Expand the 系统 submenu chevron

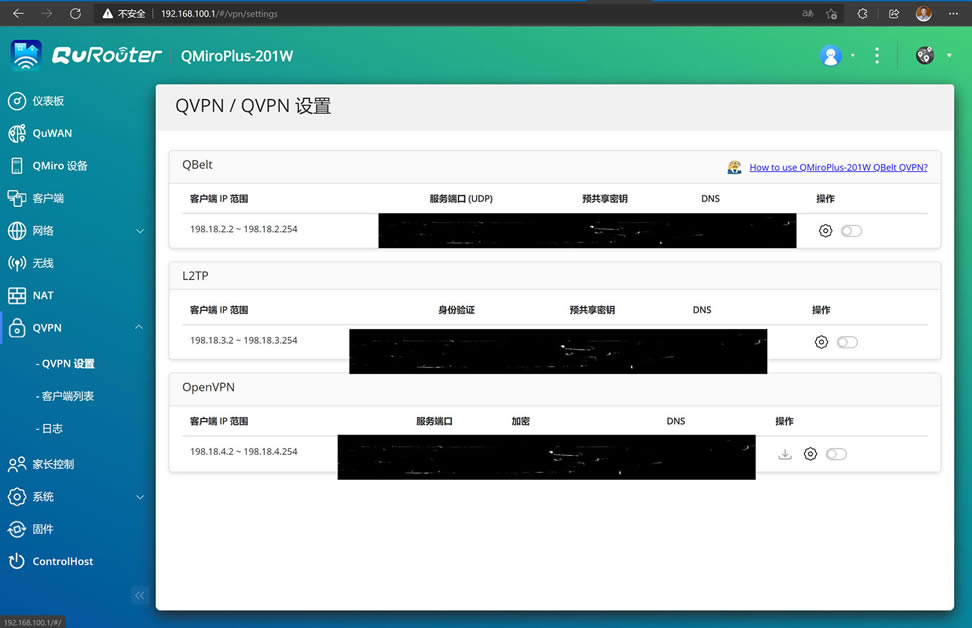coord(140,497)
